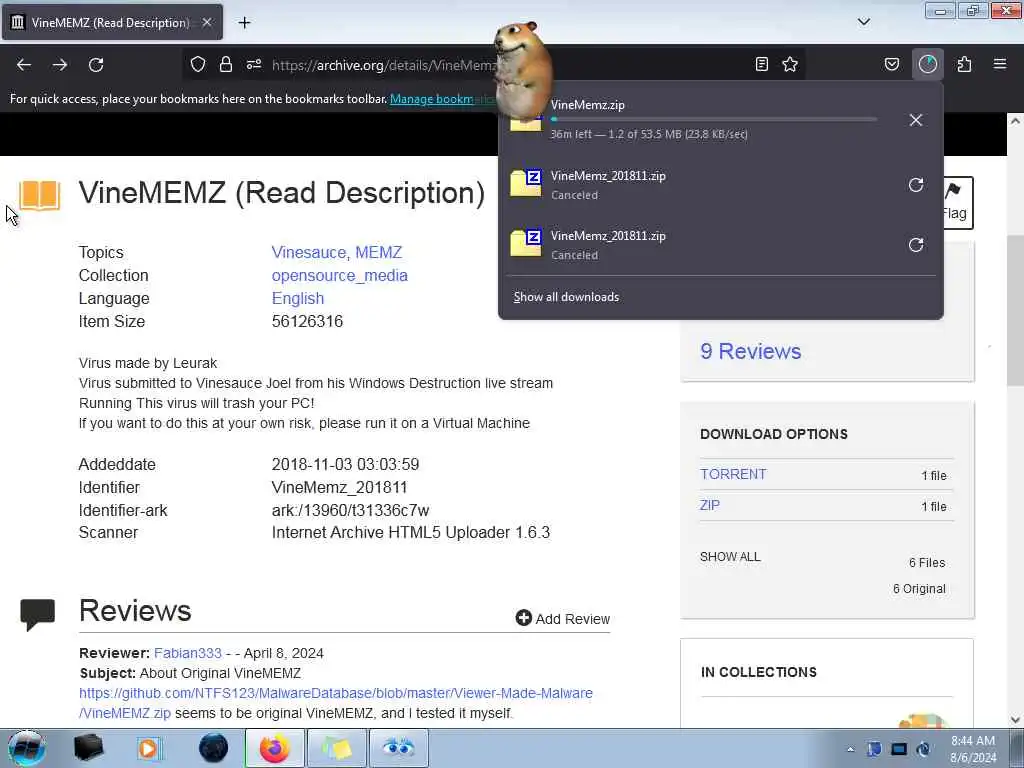Open Save to Pocket icon
The width and height of the screenshot is (1024, 768).
click(x=892, y=64)
